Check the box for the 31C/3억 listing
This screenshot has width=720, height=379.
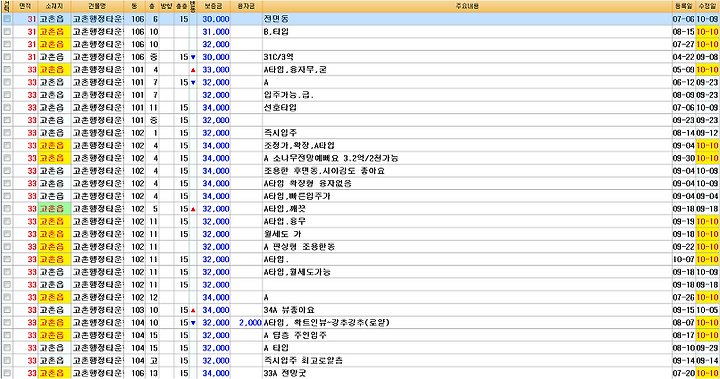[7, 57]
